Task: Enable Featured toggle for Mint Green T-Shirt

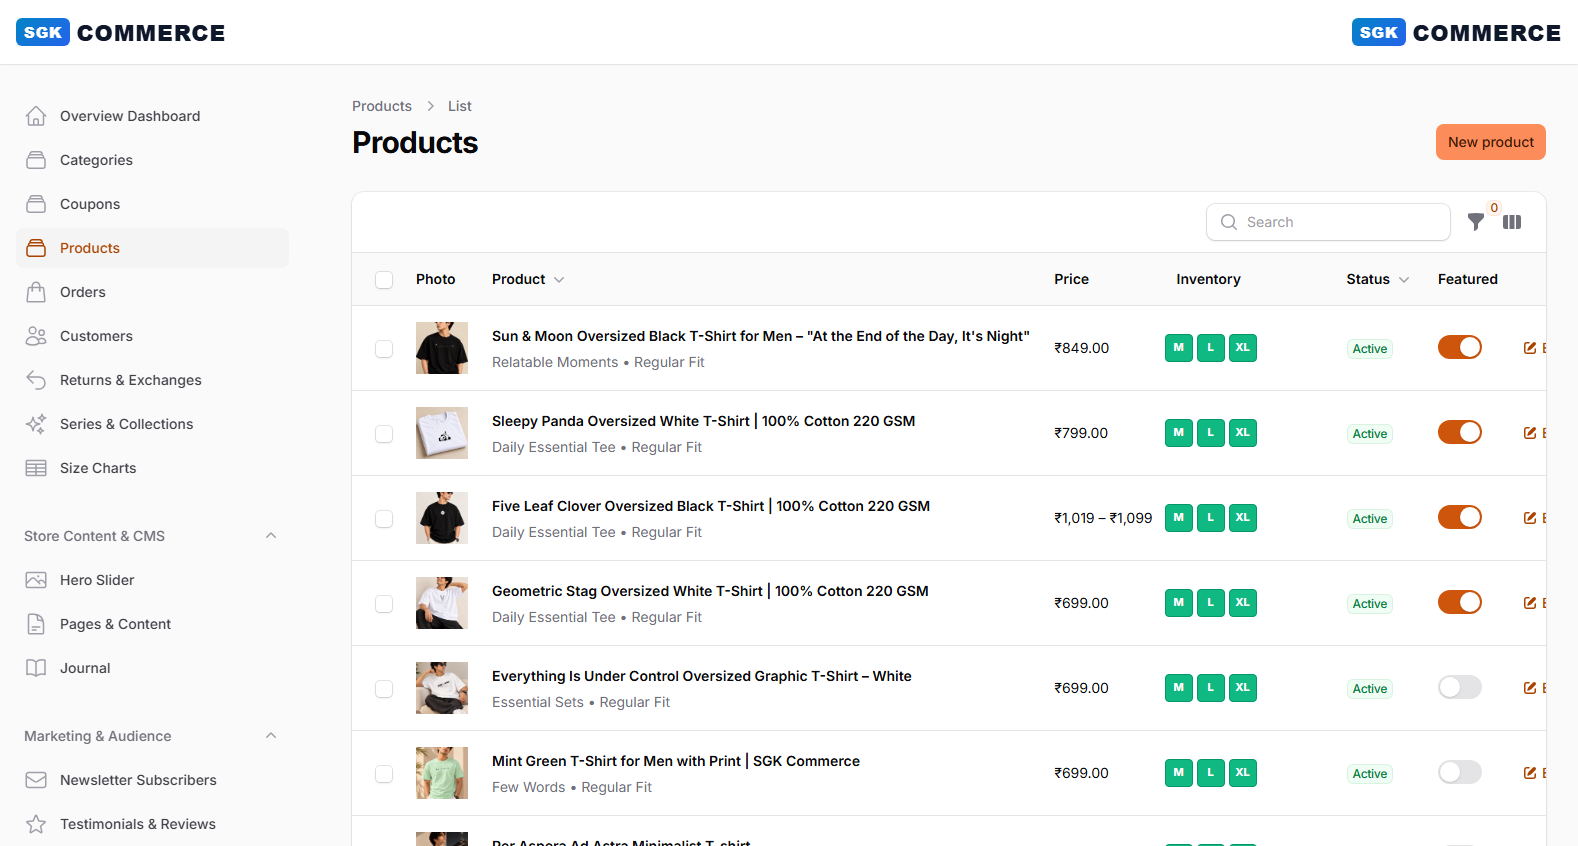Action: (x=1460, y=772)
